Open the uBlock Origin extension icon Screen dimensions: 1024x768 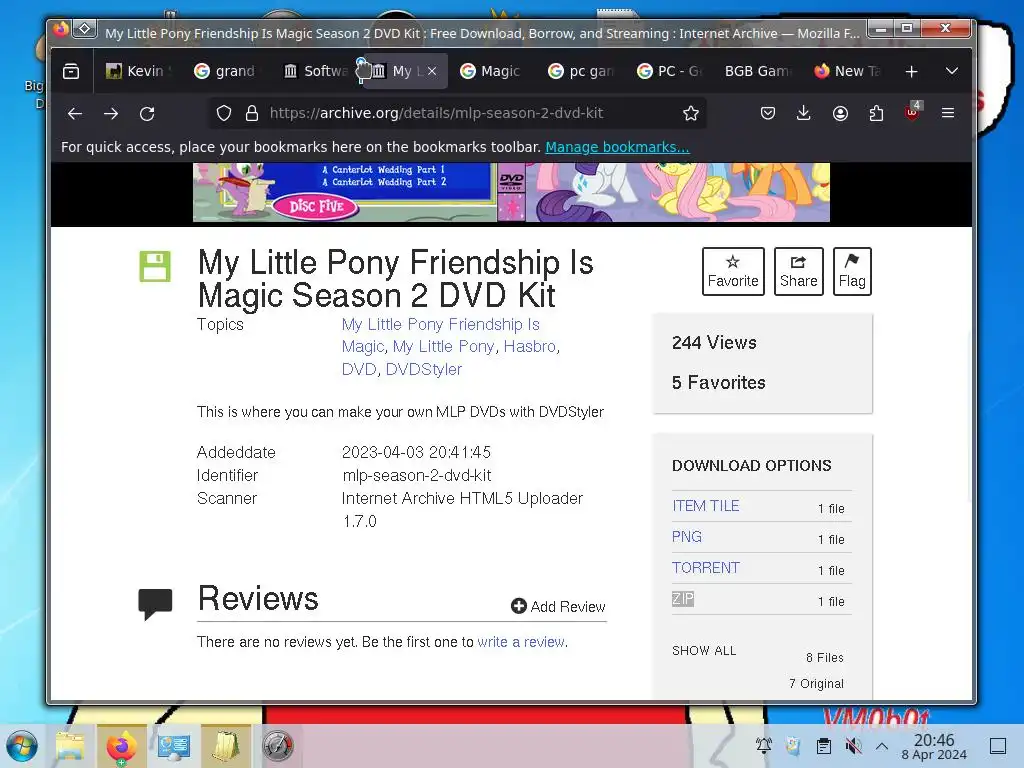pyautogui.click(x=912, y=112)
